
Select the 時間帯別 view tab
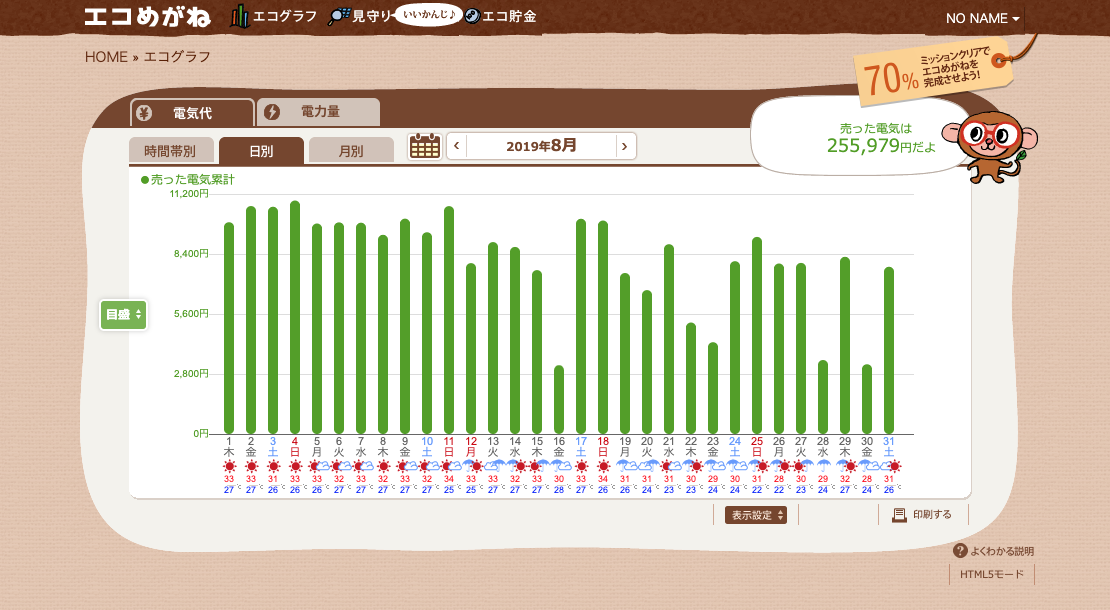pyautogui.click(x=171, y=151)
